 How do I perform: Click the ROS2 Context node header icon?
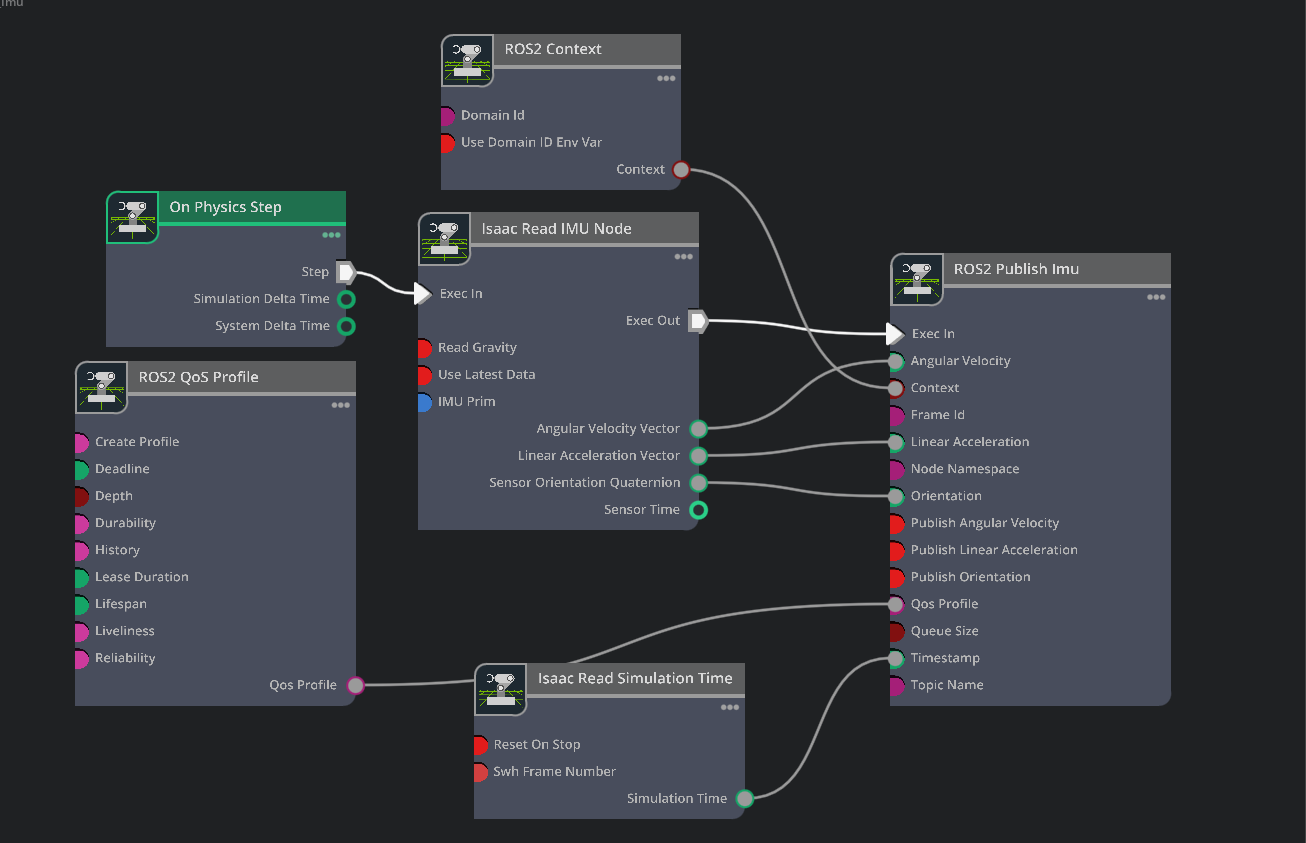(x=467, y=60)
